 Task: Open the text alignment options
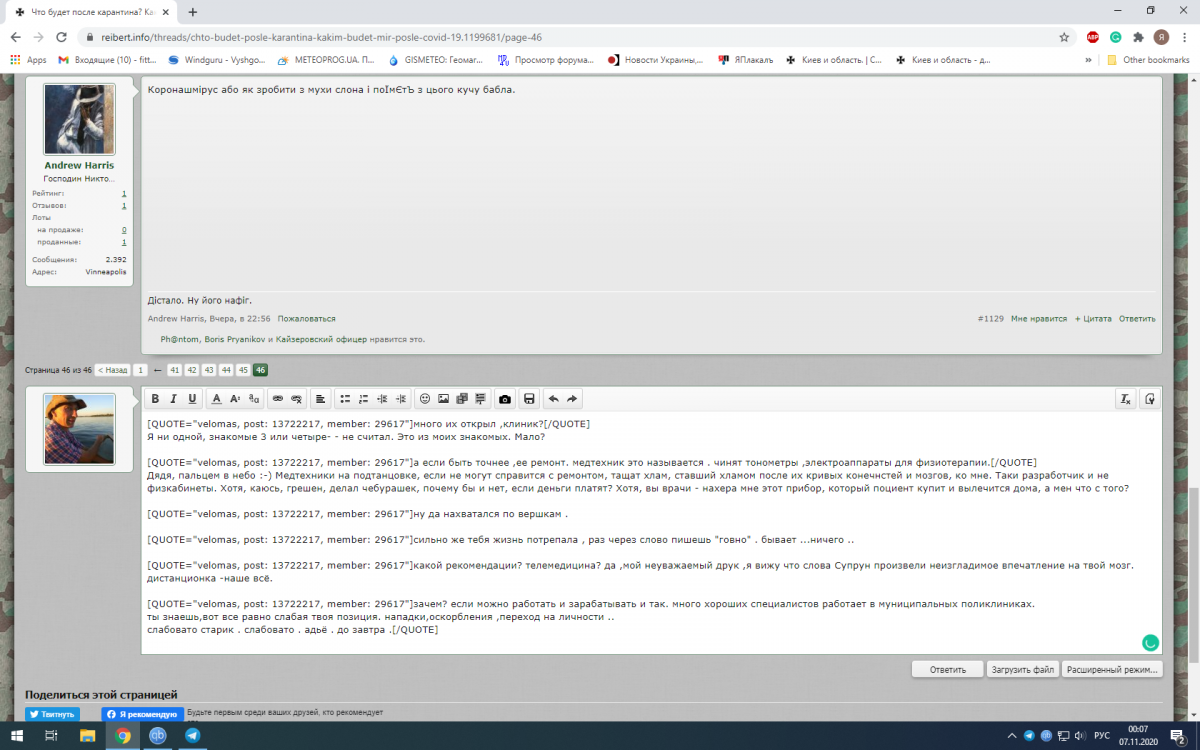tap(321, 399)
